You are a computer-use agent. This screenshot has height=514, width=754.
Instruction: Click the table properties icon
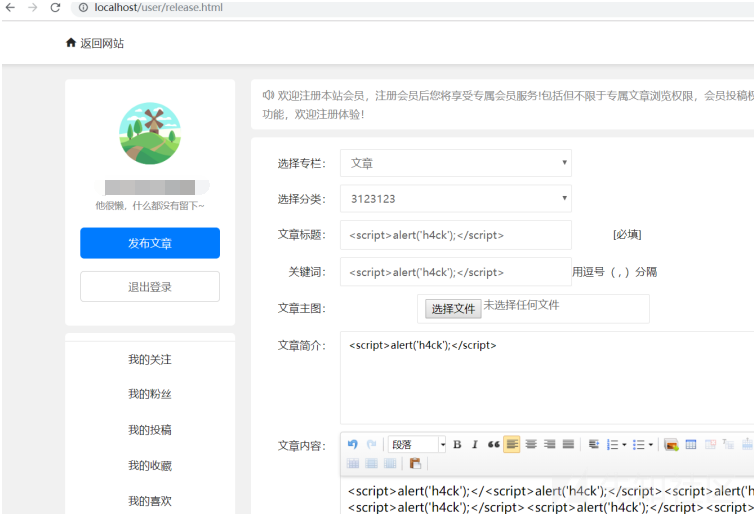(728, 444)
